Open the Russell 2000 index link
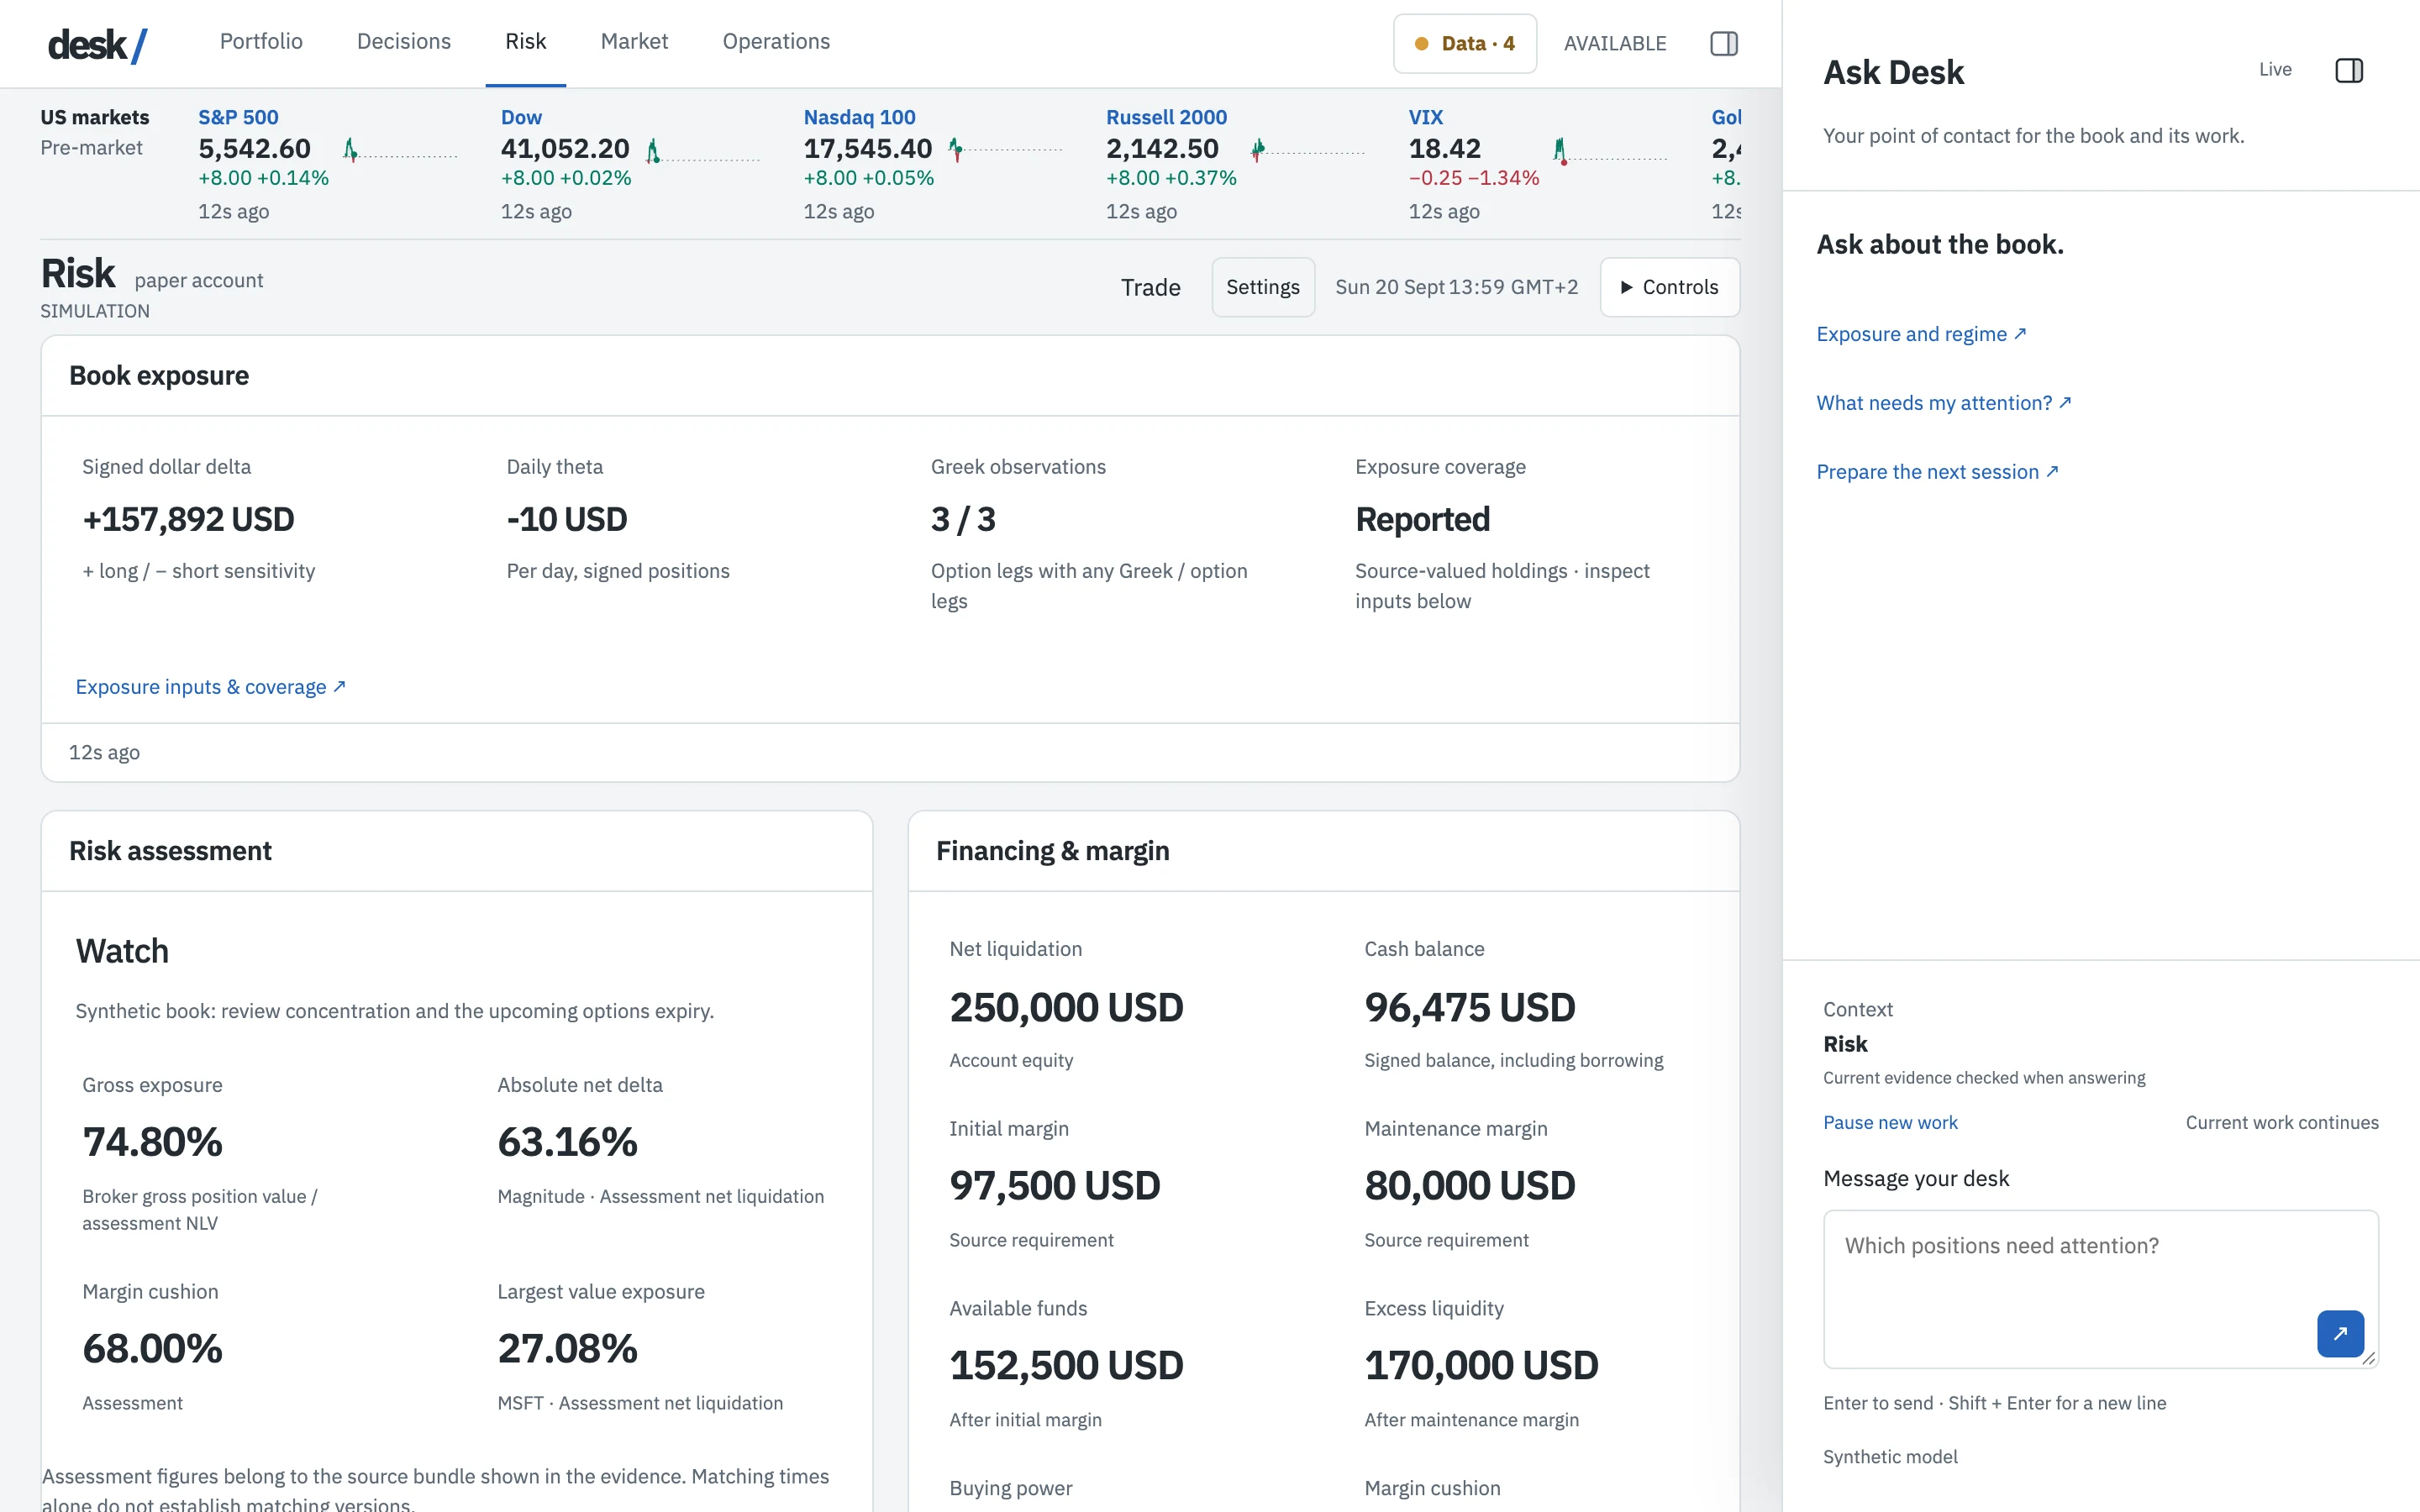Screen dimensions: 2420x1512 [x=1166, y=117]
